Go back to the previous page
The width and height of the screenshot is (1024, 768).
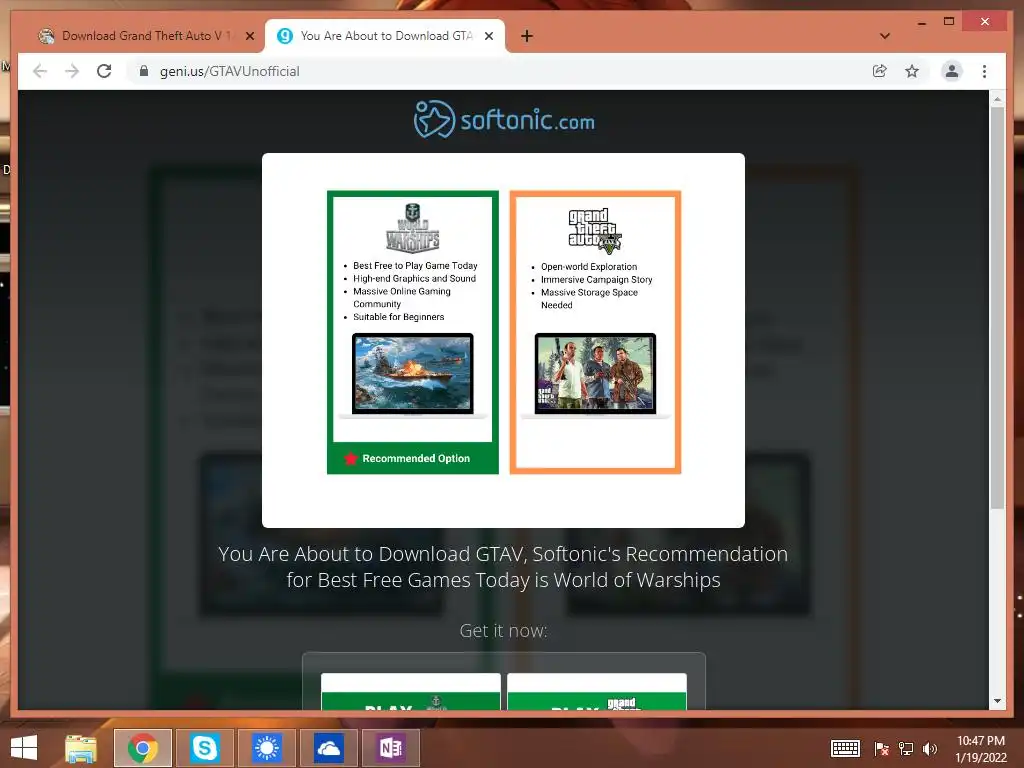point(40,71)
